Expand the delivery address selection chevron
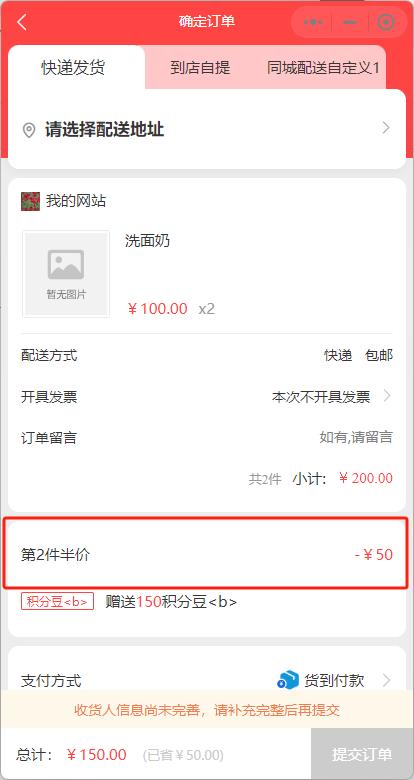The image size is (414, 780). pyautogui.click(x=386, y=128)
